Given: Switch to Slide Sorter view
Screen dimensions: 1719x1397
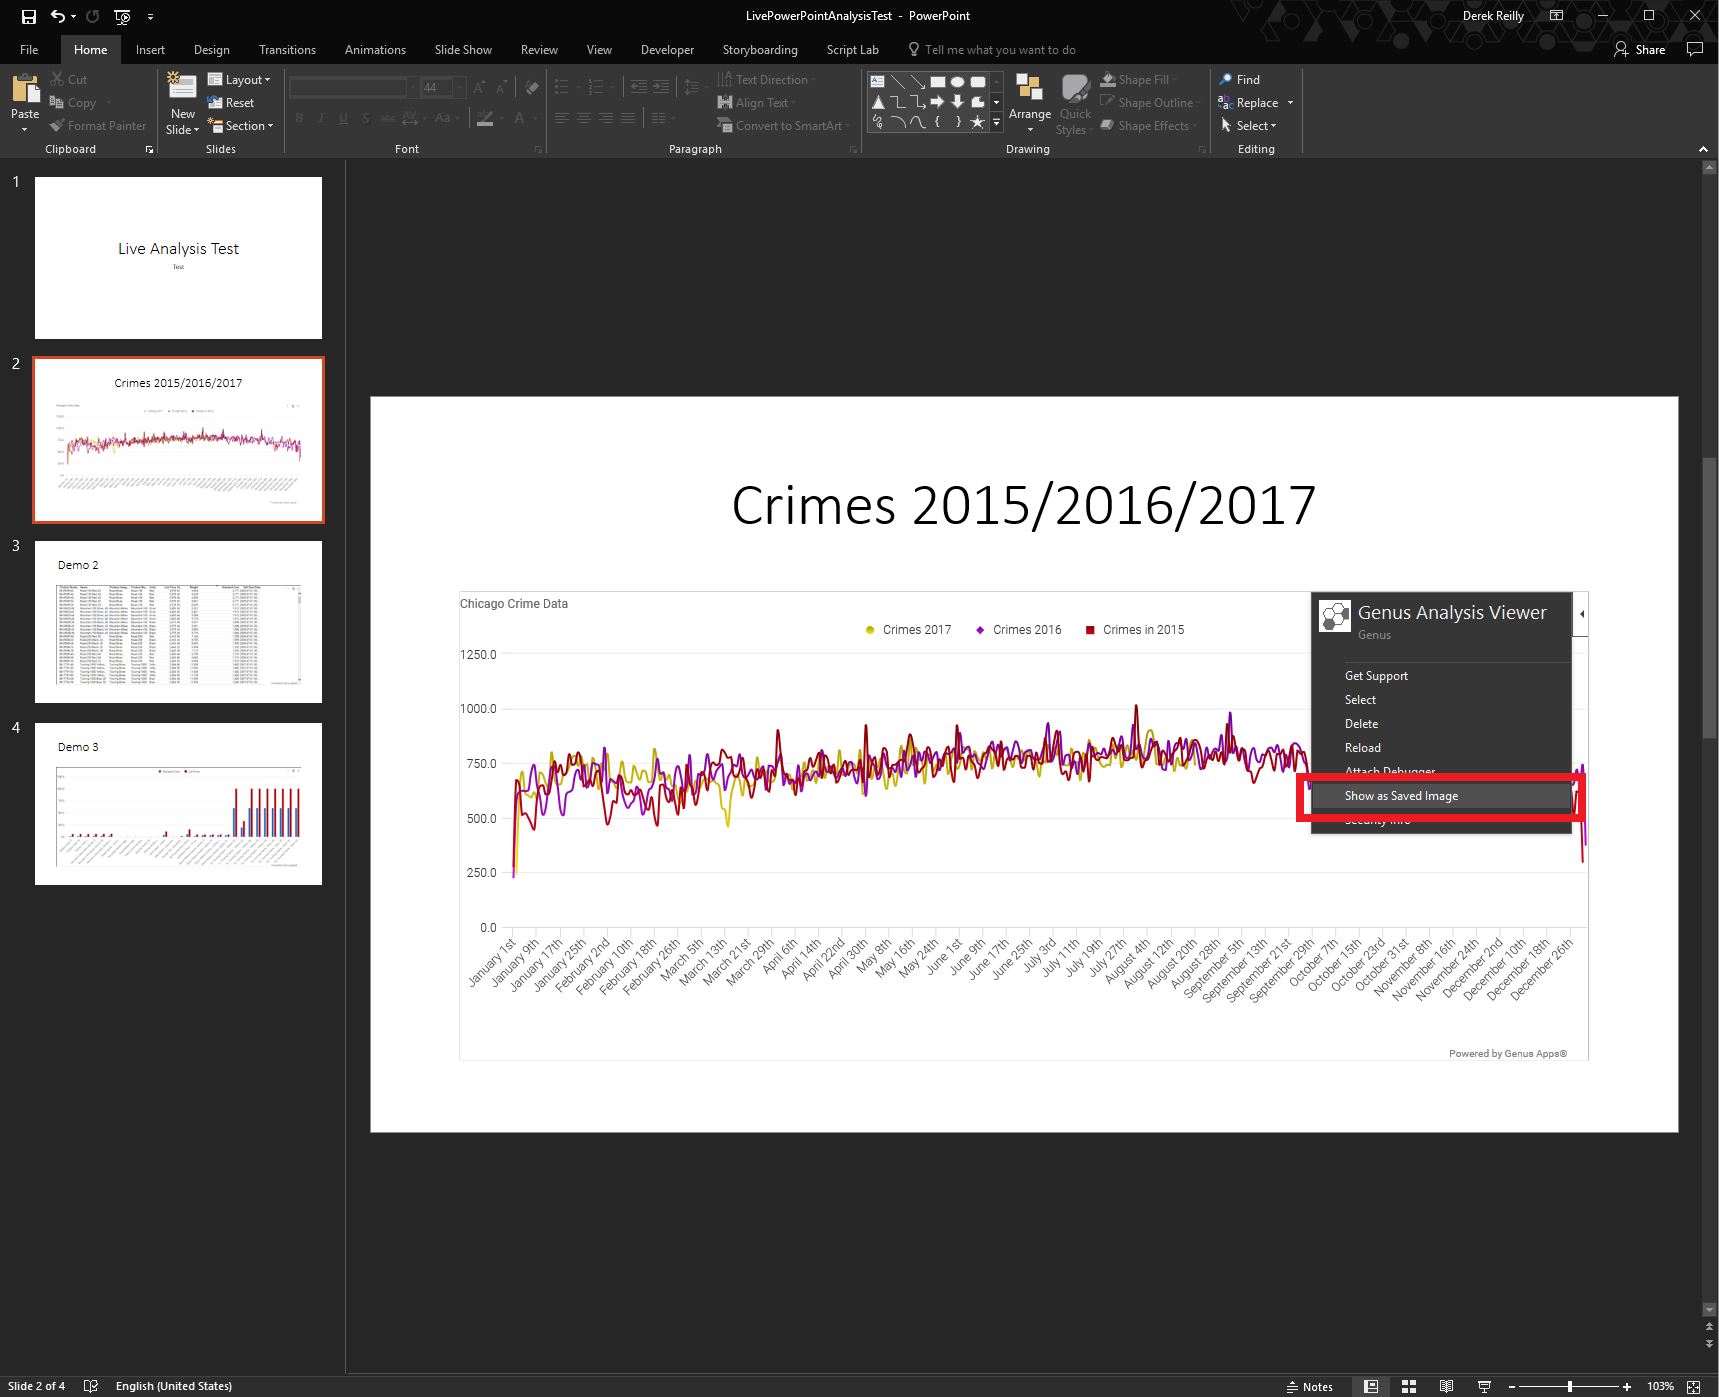Looking at the screenshot, I should click(x=1408, y=1386).
